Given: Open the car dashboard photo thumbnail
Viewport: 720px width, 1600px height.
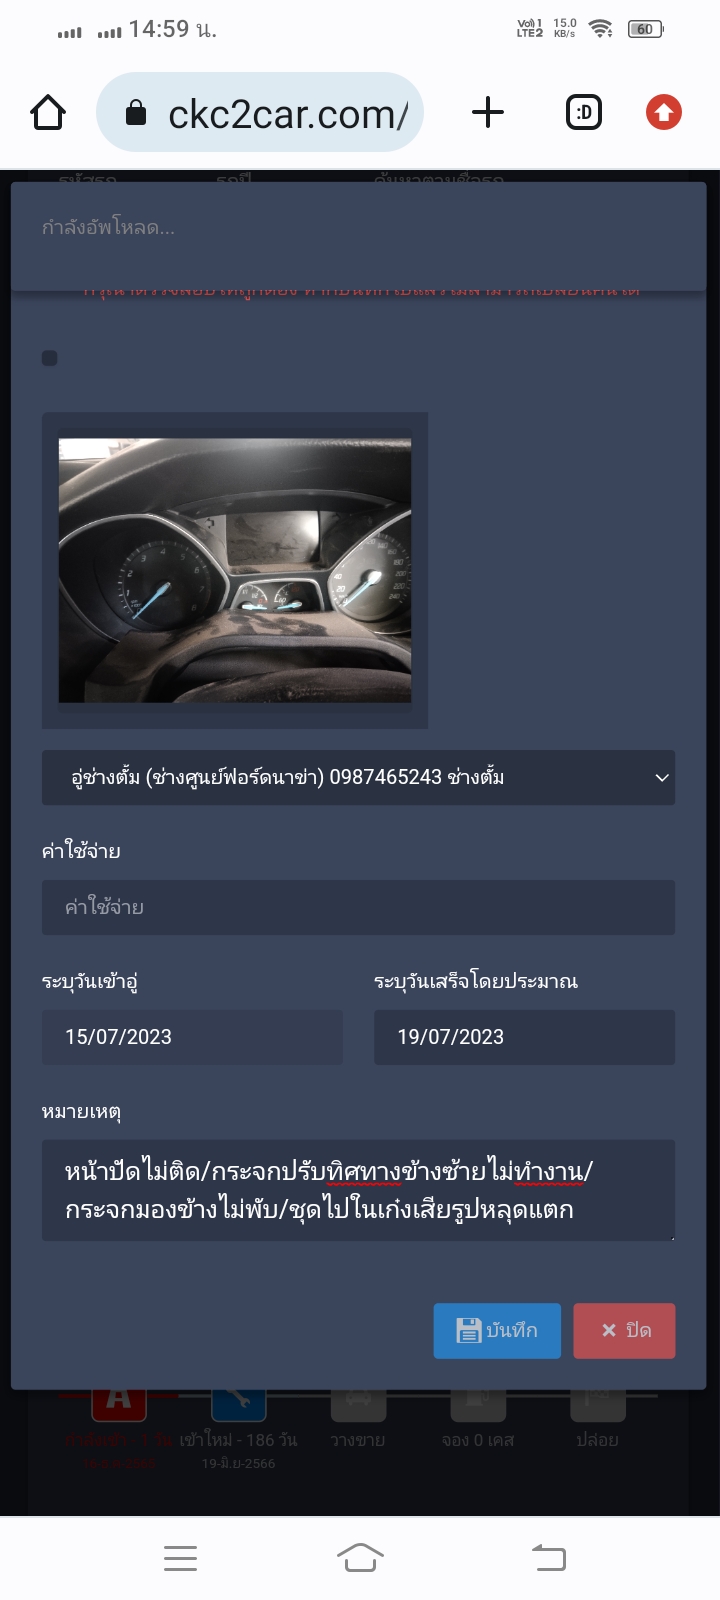Looking at the screenshot, I should [235, 570].
